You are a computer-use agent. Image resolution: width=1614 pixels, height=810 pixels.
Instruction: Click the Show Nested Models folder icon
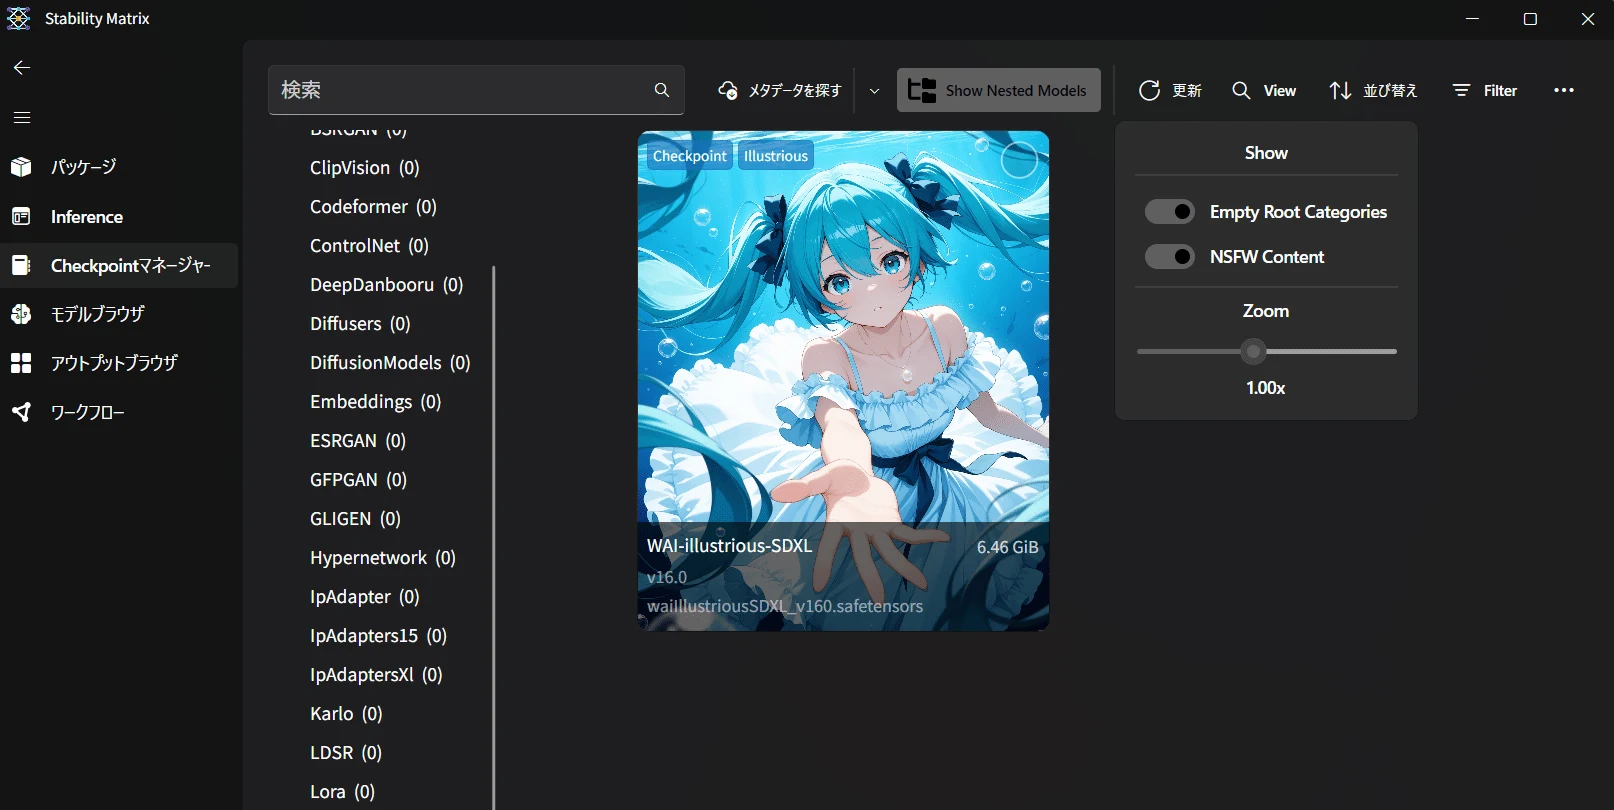click(922, 90)
